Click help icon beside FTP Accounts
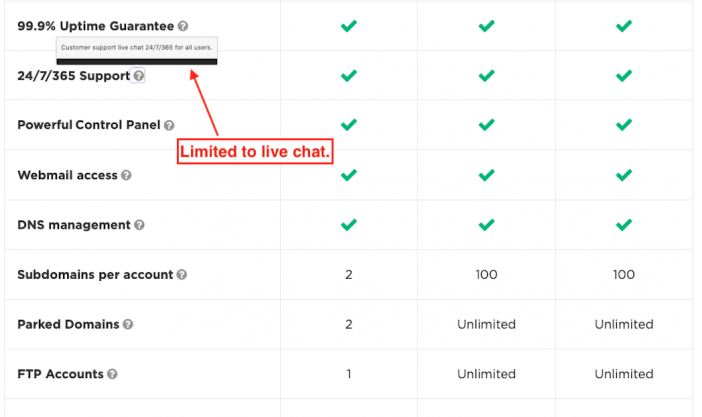Screen dimensions: 702x417 (x=112, y=374)
